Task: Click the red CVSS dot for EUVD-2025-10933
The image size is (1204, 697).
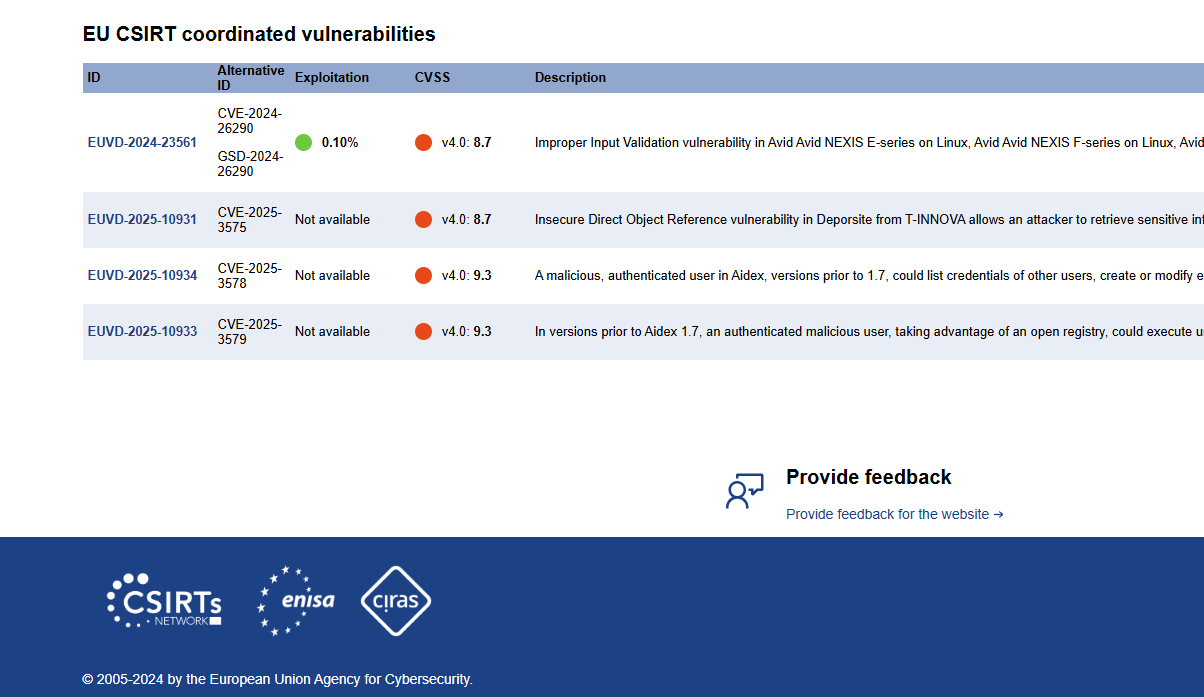Action: (423, 332)
